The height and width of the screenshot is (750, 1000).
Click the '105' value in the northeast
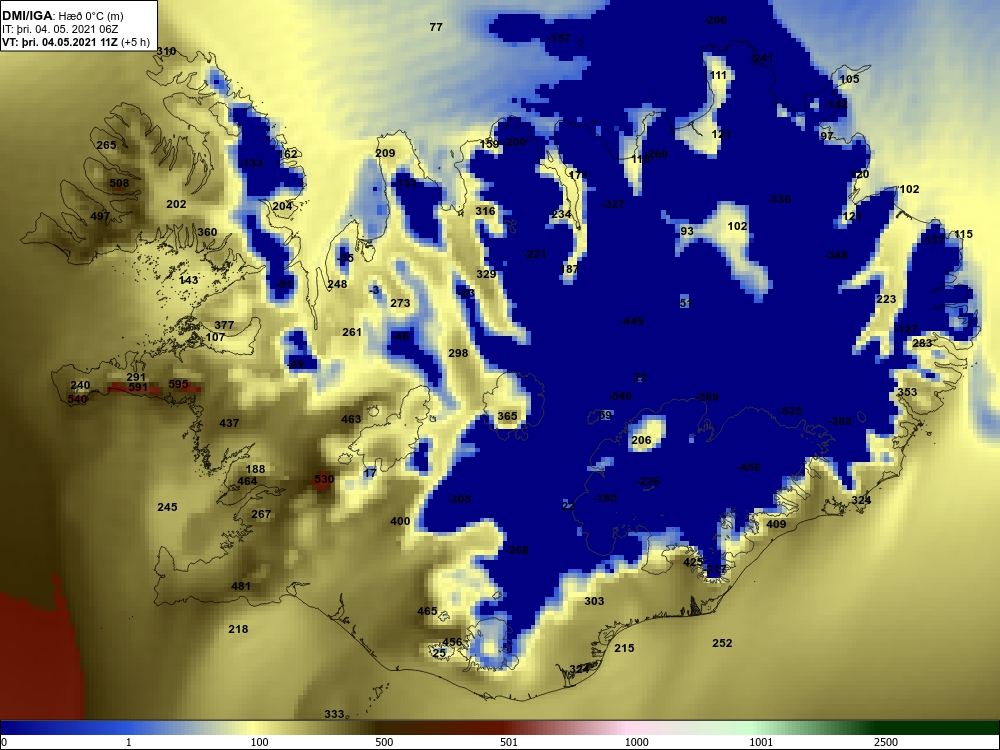[x=849, y=79]
